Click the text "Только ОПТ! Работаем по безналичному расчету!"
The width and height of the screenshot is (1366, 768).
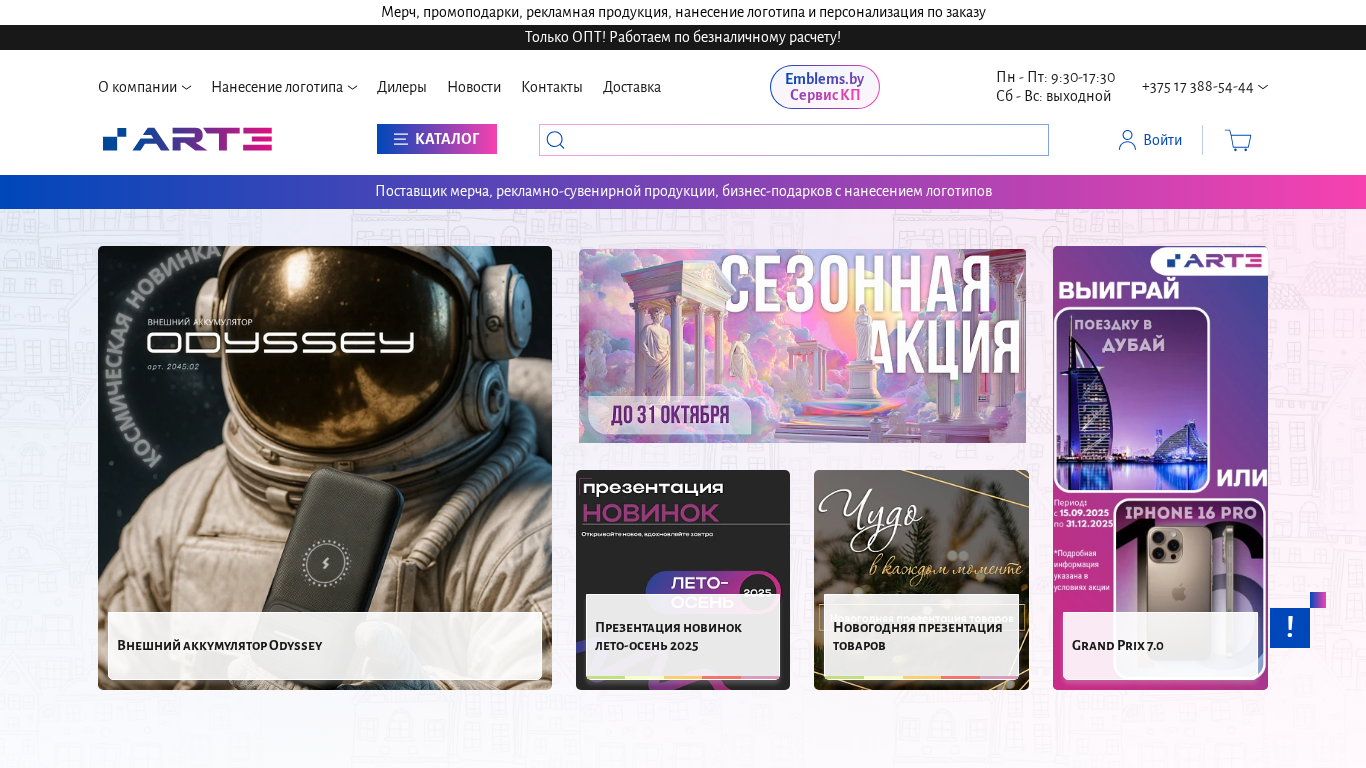pyautogui.click(x=683, y=37)
